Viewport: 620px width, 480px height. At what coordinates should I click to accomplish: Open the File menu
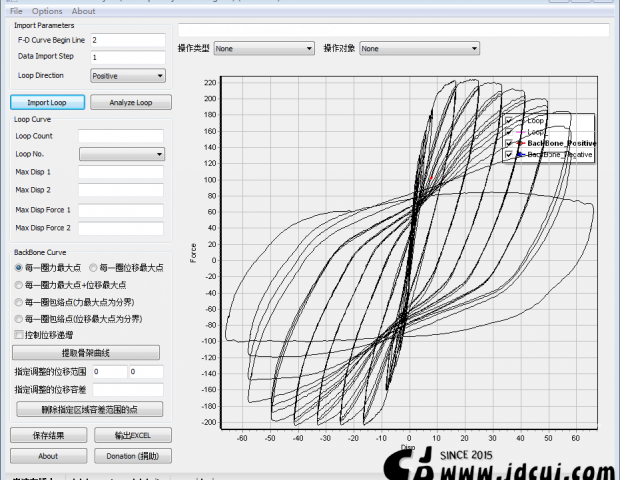click(x=16, y=11)
